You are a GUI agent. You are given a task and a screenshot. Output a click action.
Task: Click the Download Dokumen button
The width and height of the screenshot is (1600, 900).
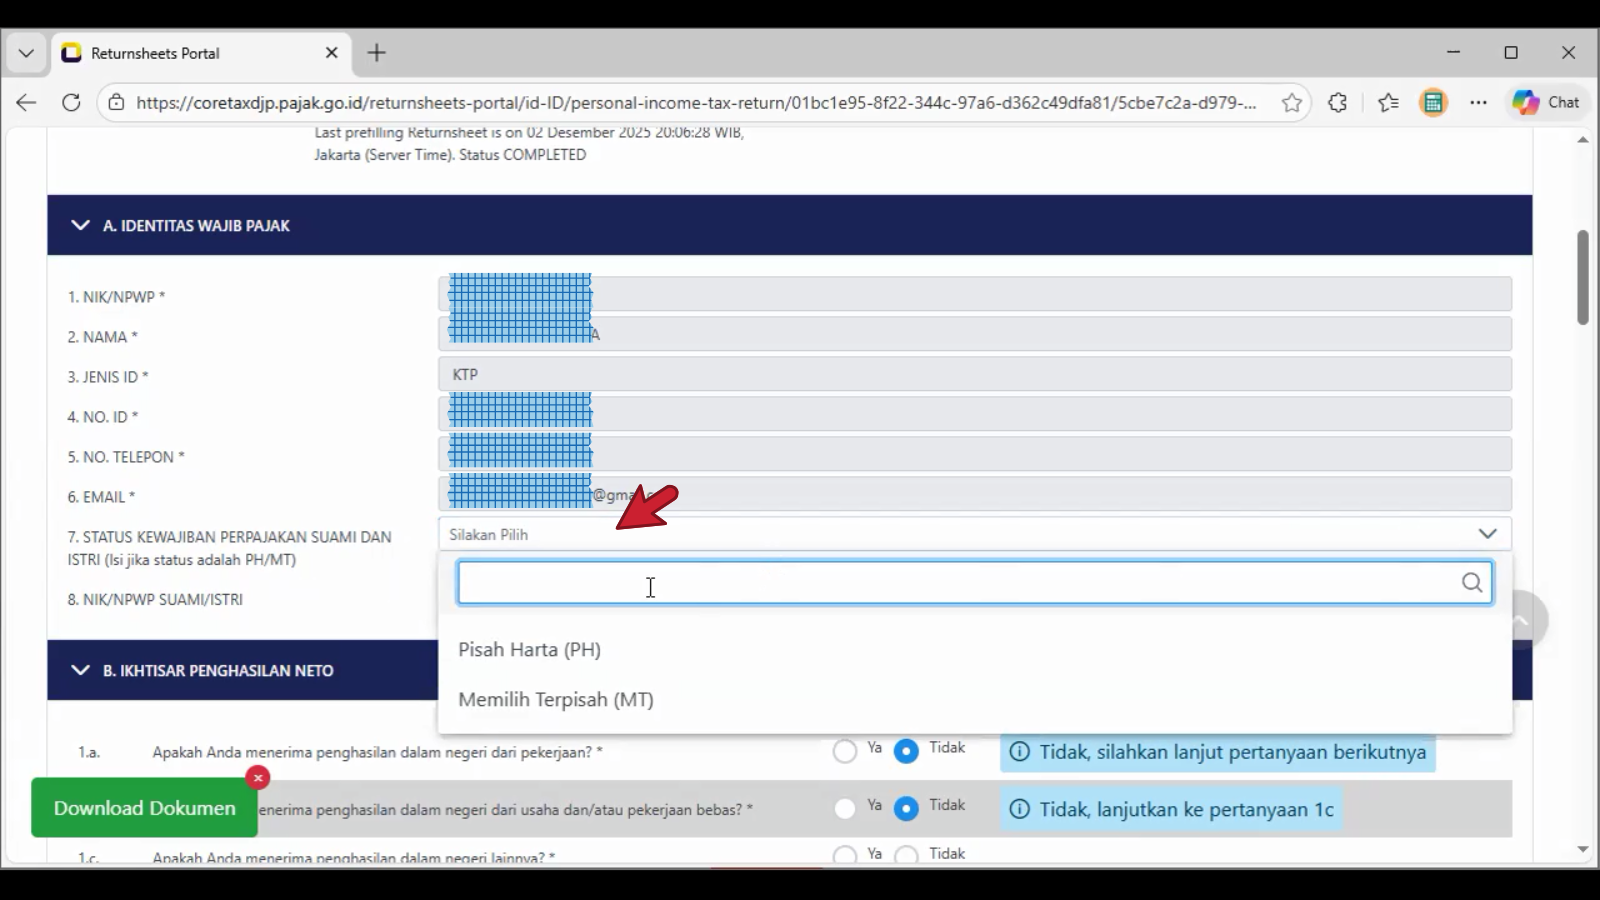point(144,808)
